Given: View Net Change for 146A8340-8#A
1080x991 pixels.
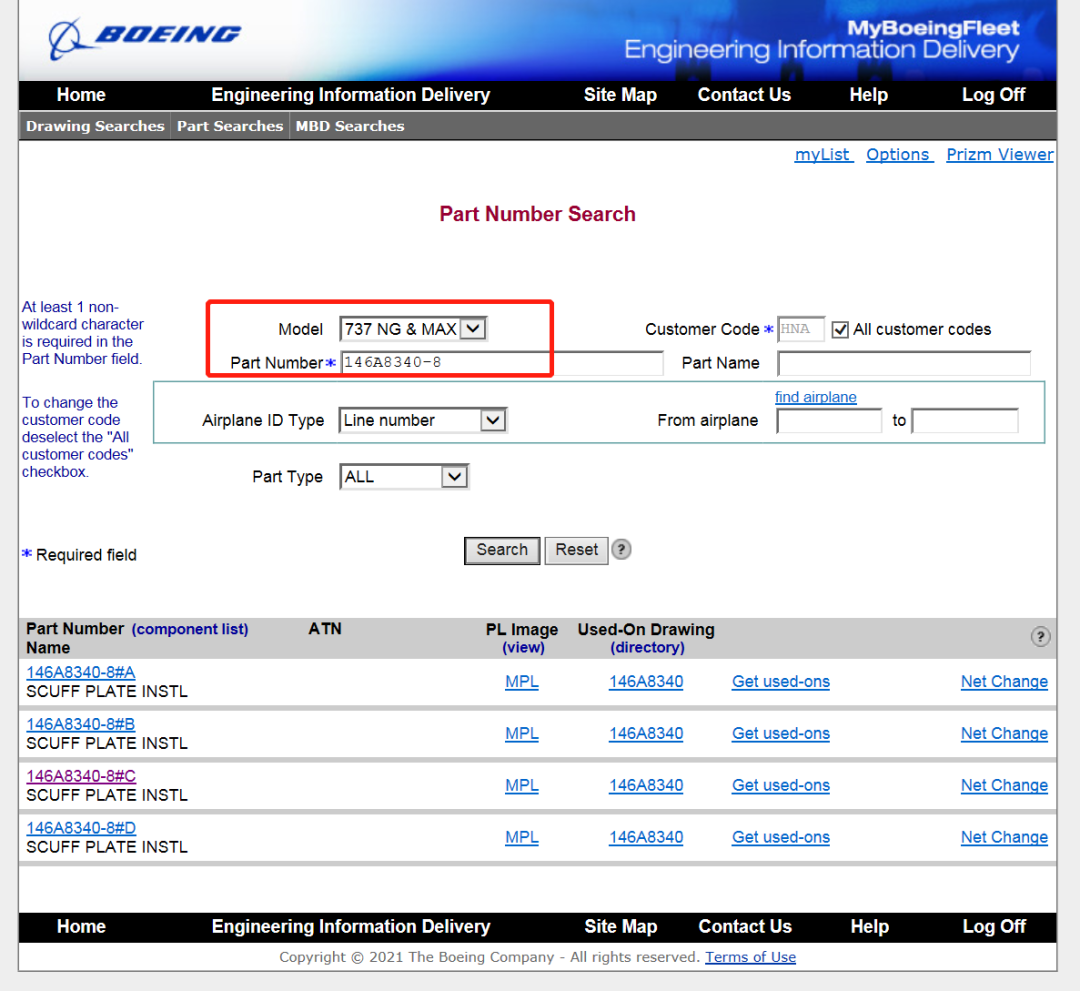Looking at the screenshot, I should [x=1004, y=682].
